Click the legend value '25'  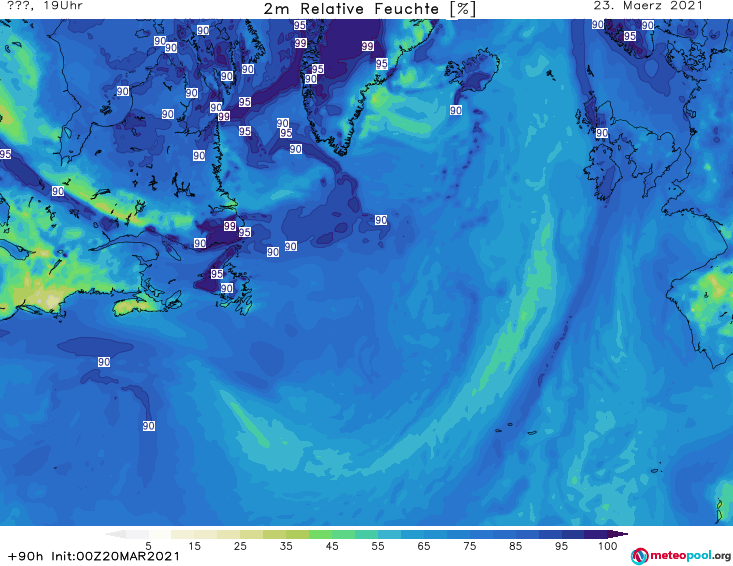[240, 546]
